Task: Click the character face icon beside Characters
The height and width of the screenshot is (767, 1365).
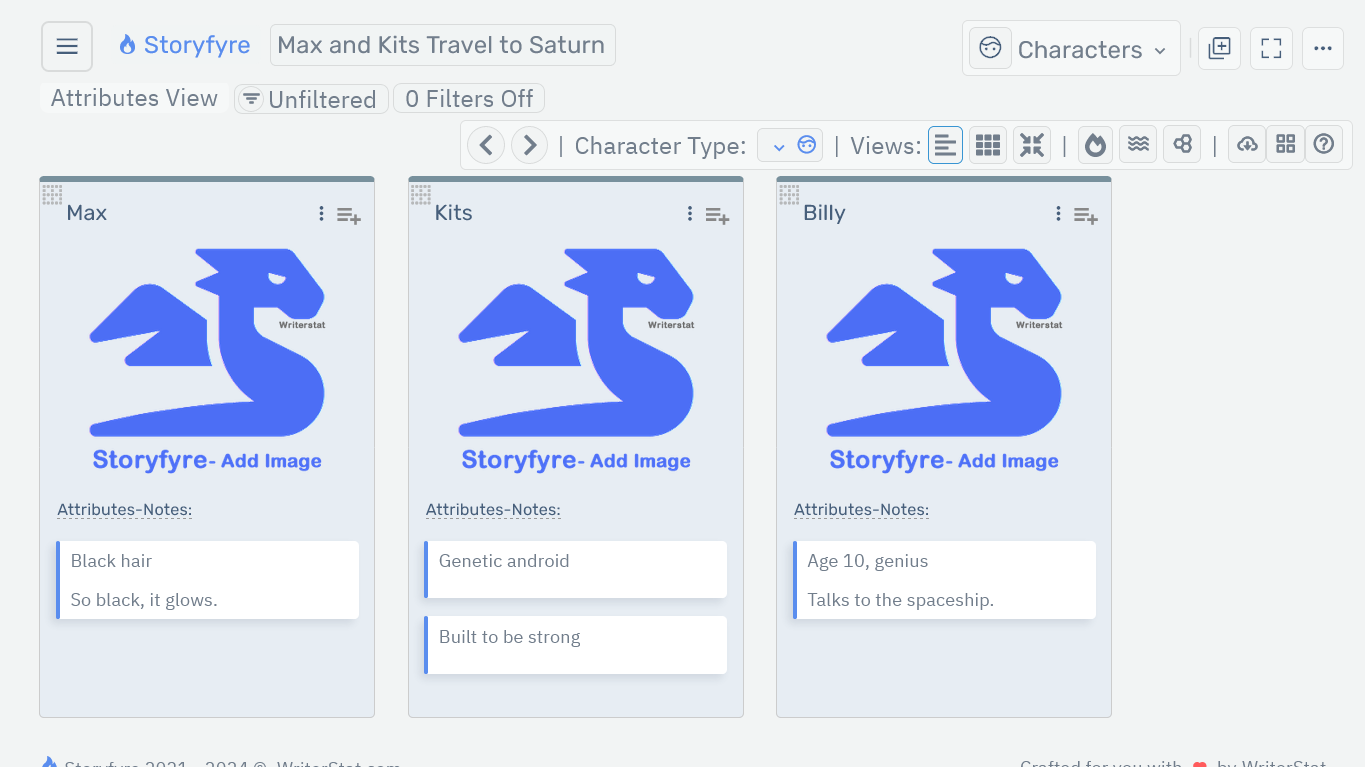Action: click(x=990, y=48)
